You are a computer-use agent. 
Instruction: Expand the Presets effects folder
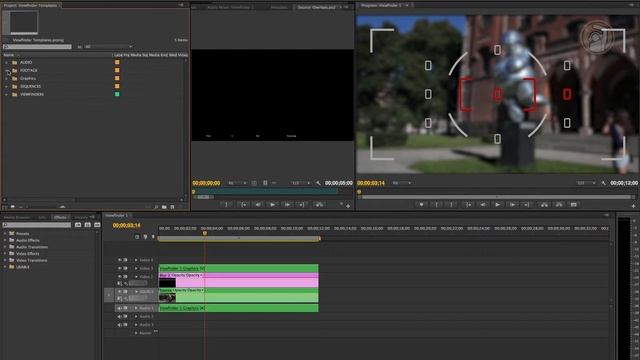tap(5, 233)
